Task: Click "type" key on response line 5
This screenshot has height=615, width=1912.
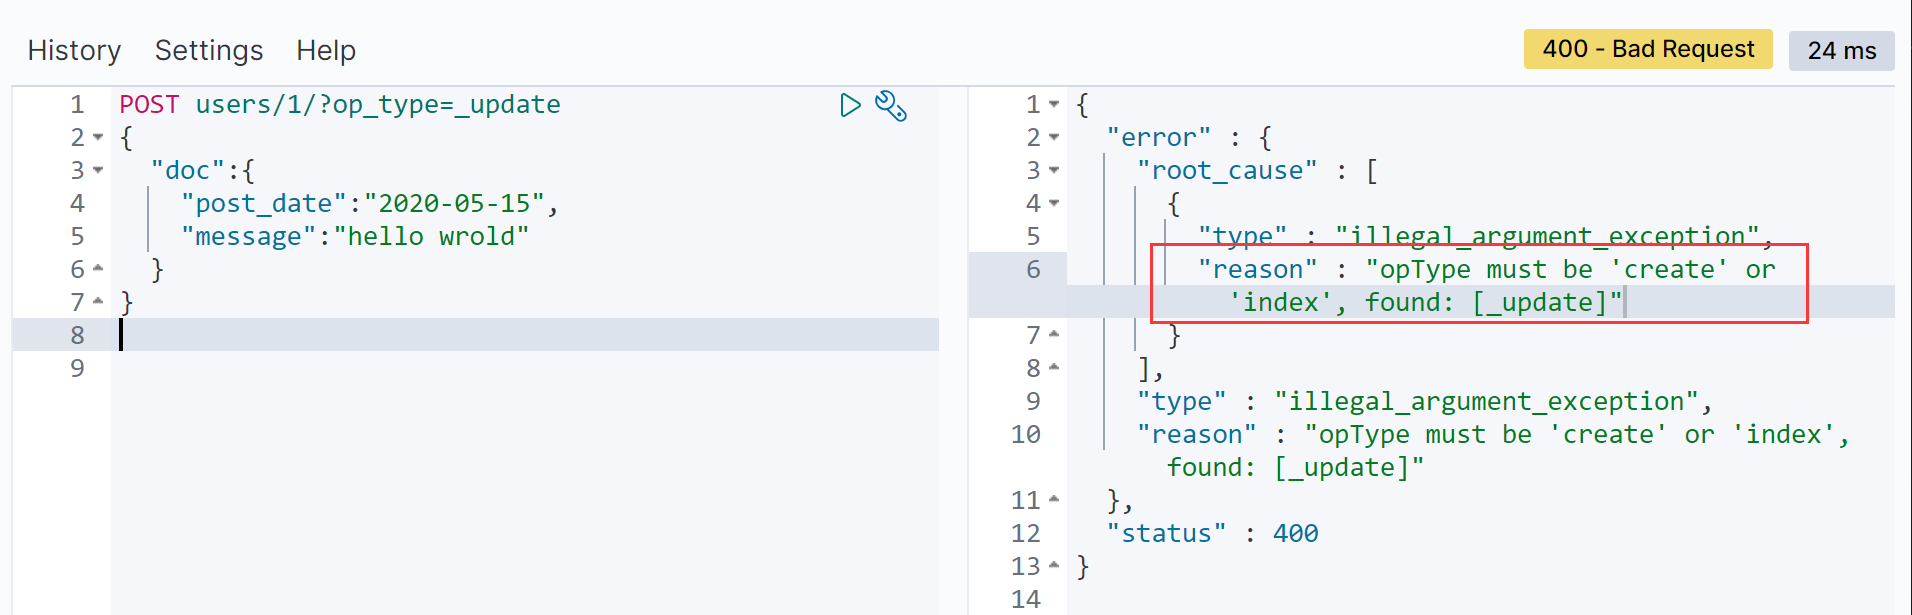Action: pyautogui.click(x=1243, y=236)
